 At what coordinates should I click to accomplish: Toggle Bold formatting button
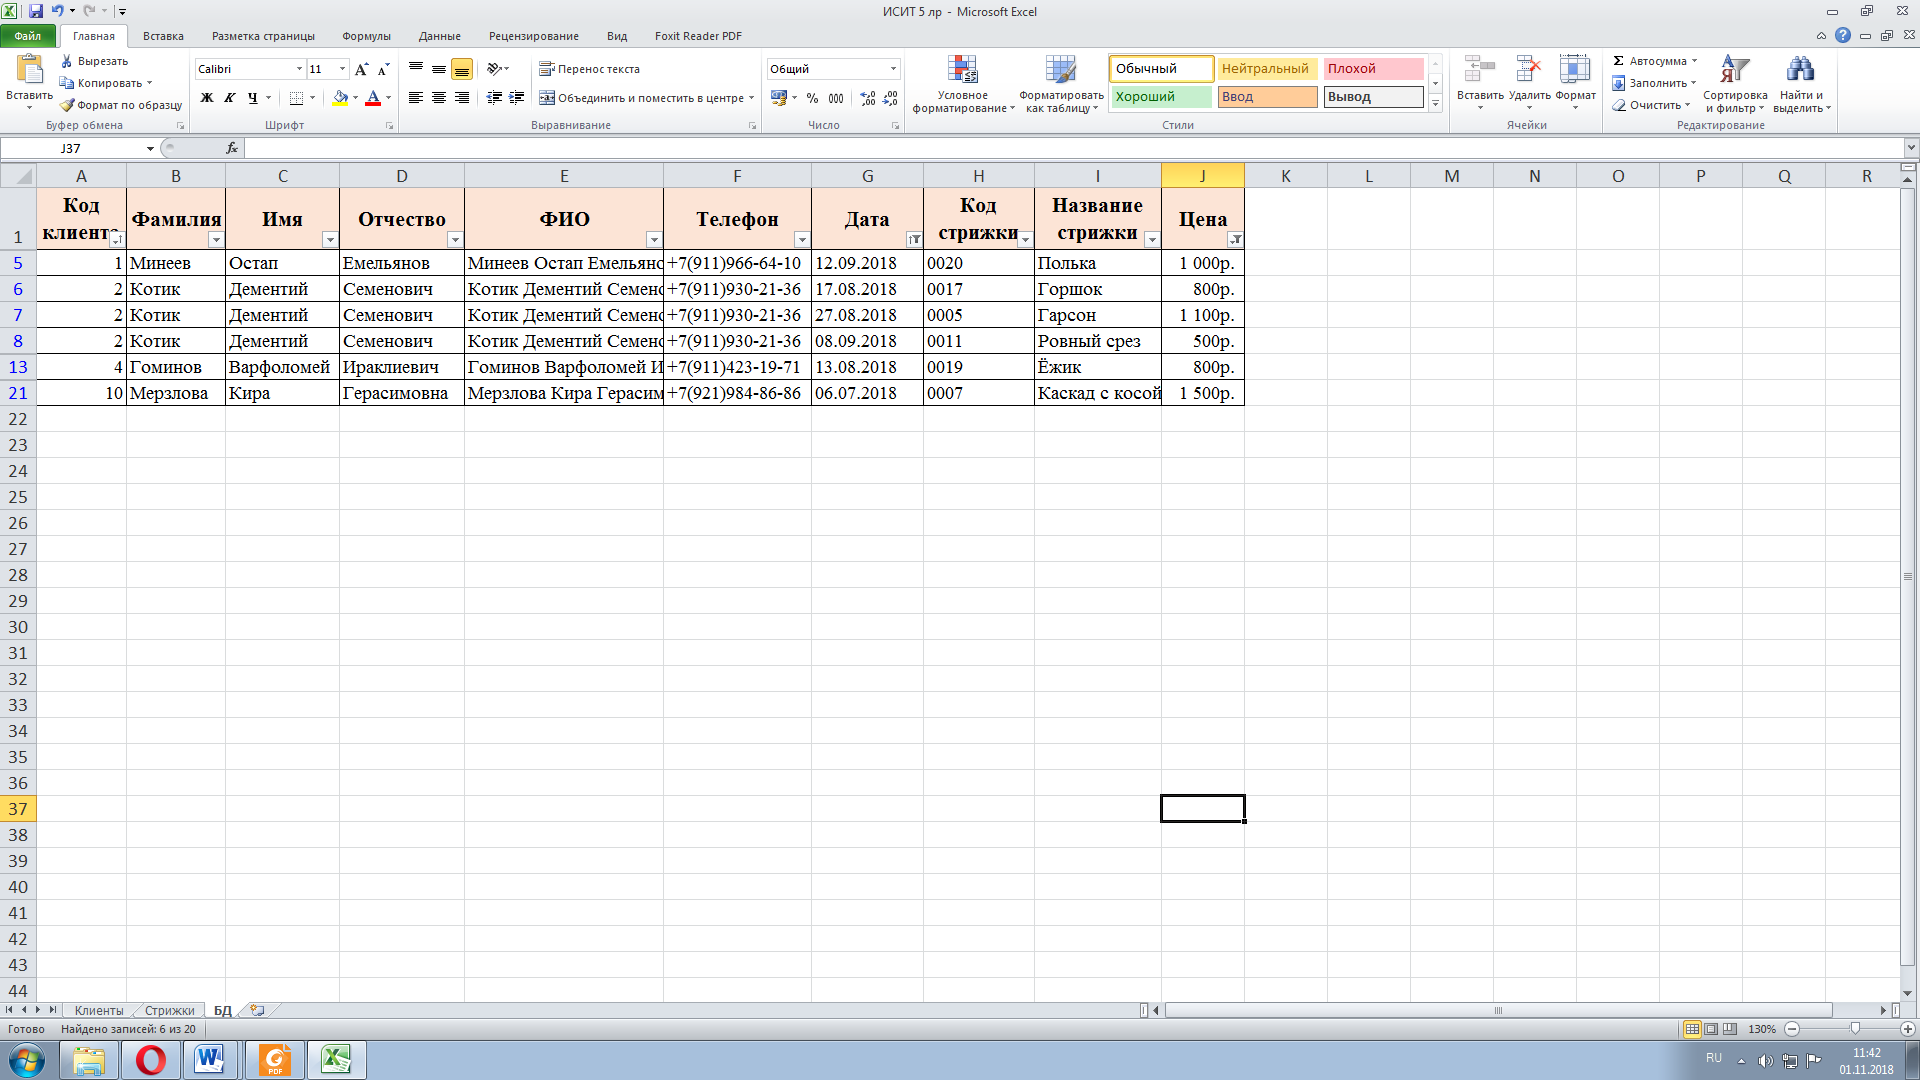207,98
